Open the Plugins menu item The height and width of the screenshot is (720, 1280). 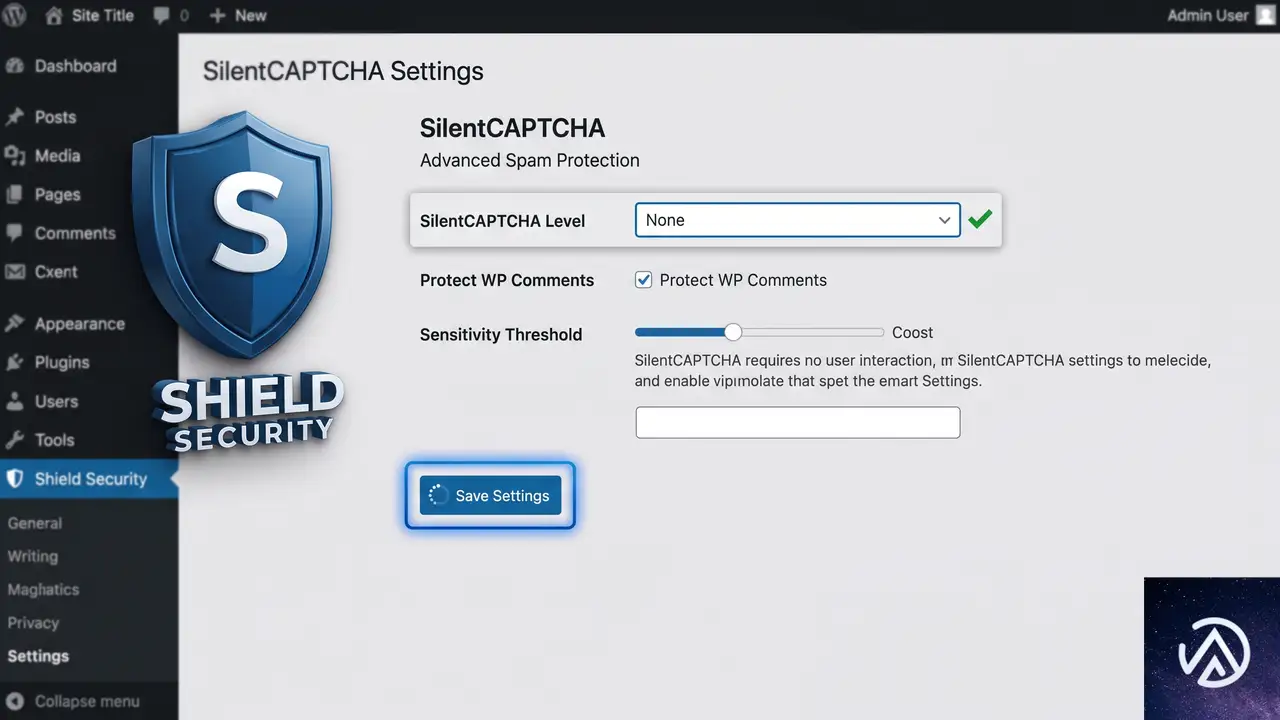(62, 362)
